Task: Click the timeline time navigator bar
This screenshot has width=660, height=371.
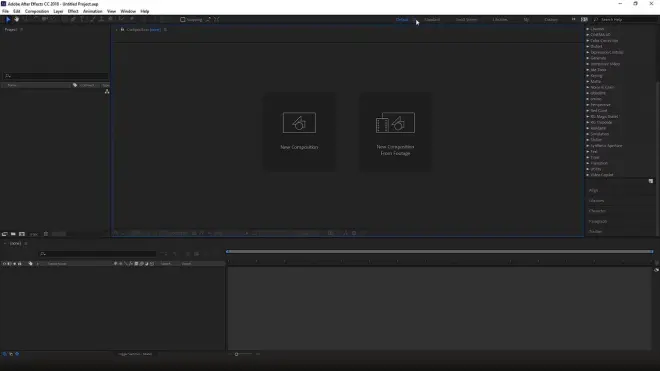Action: [x=439, y=252]
